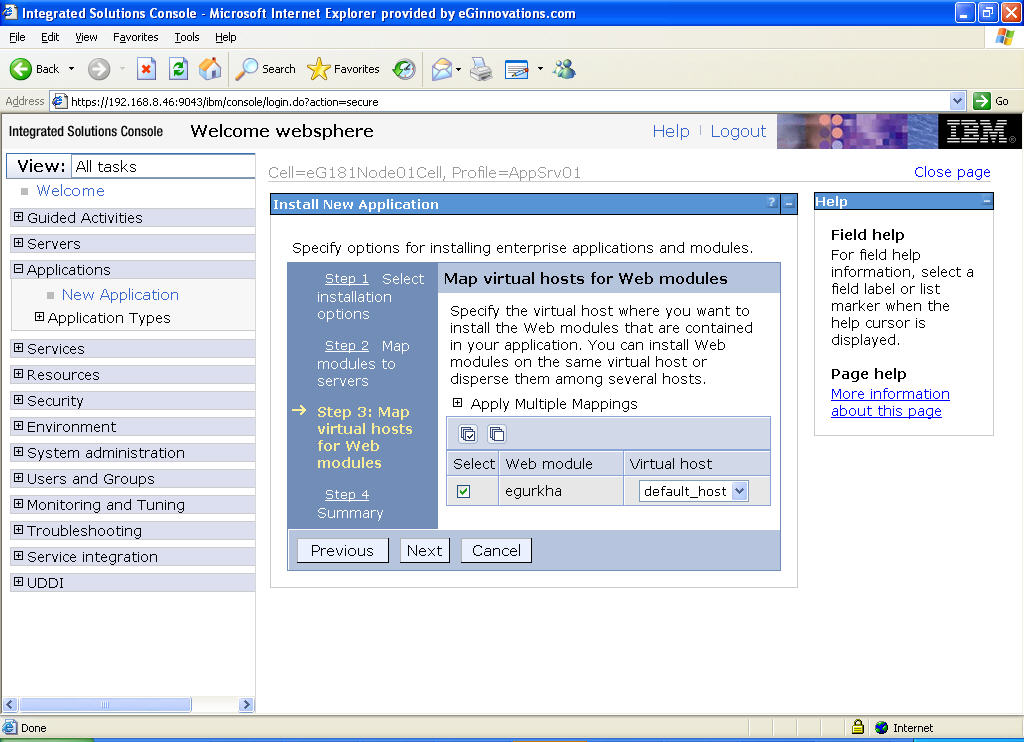
Task: Open the Search magnifier in the toolbar
Action: coord(246,69)
